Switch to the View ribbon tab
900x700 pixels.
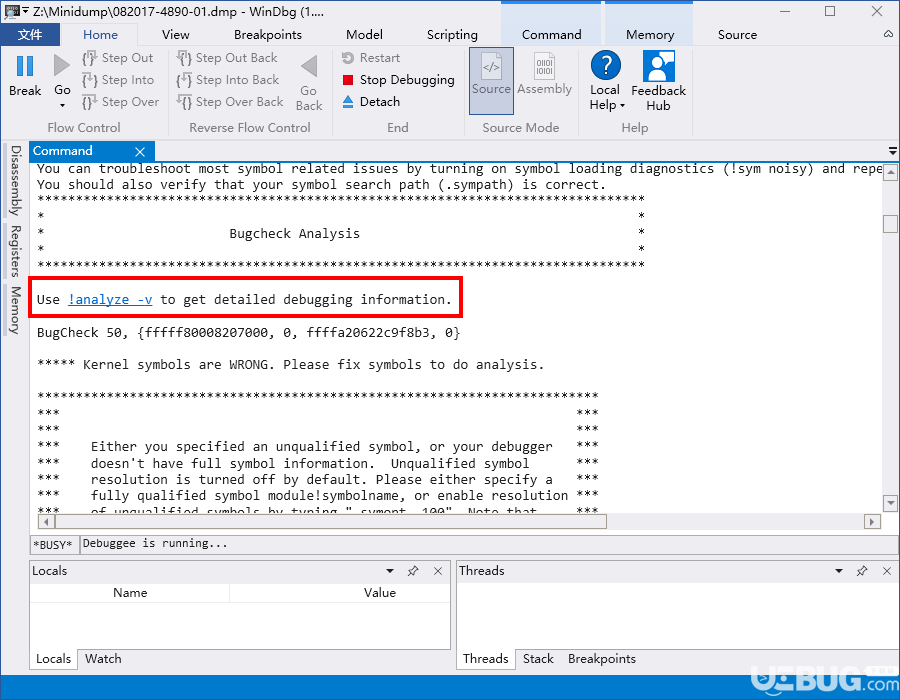click(176, 34)
